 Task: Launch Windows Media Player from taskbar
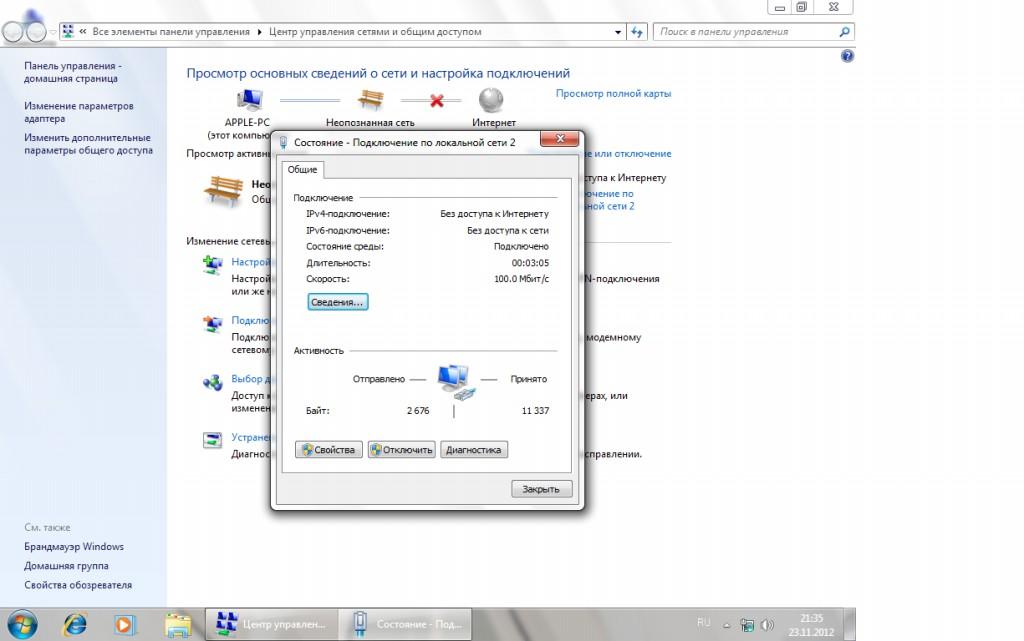124,625
